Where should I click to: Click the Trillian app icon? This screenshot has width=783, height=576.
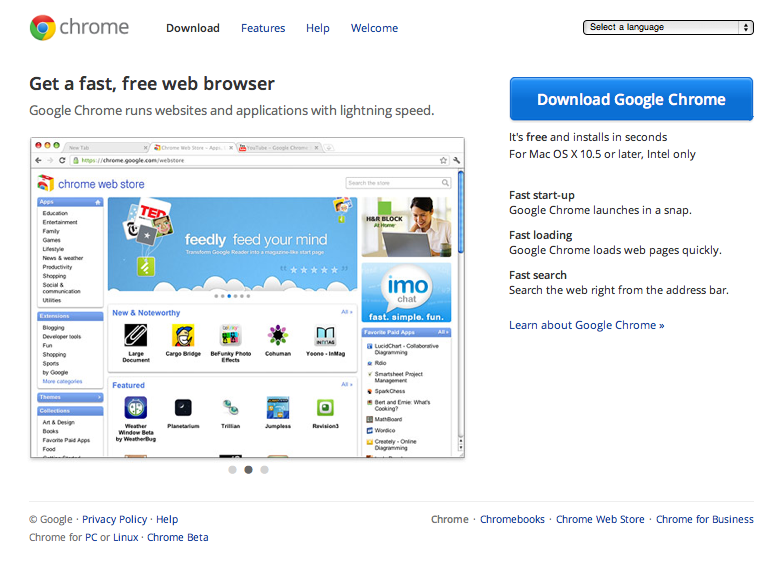[x=230, y=408]
